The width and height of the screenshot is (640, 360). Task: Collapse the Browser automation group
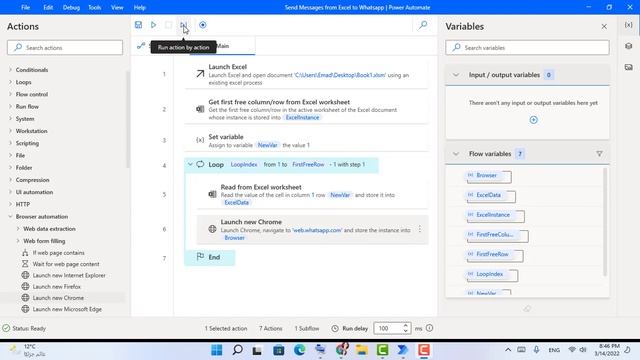coord(11,216)
